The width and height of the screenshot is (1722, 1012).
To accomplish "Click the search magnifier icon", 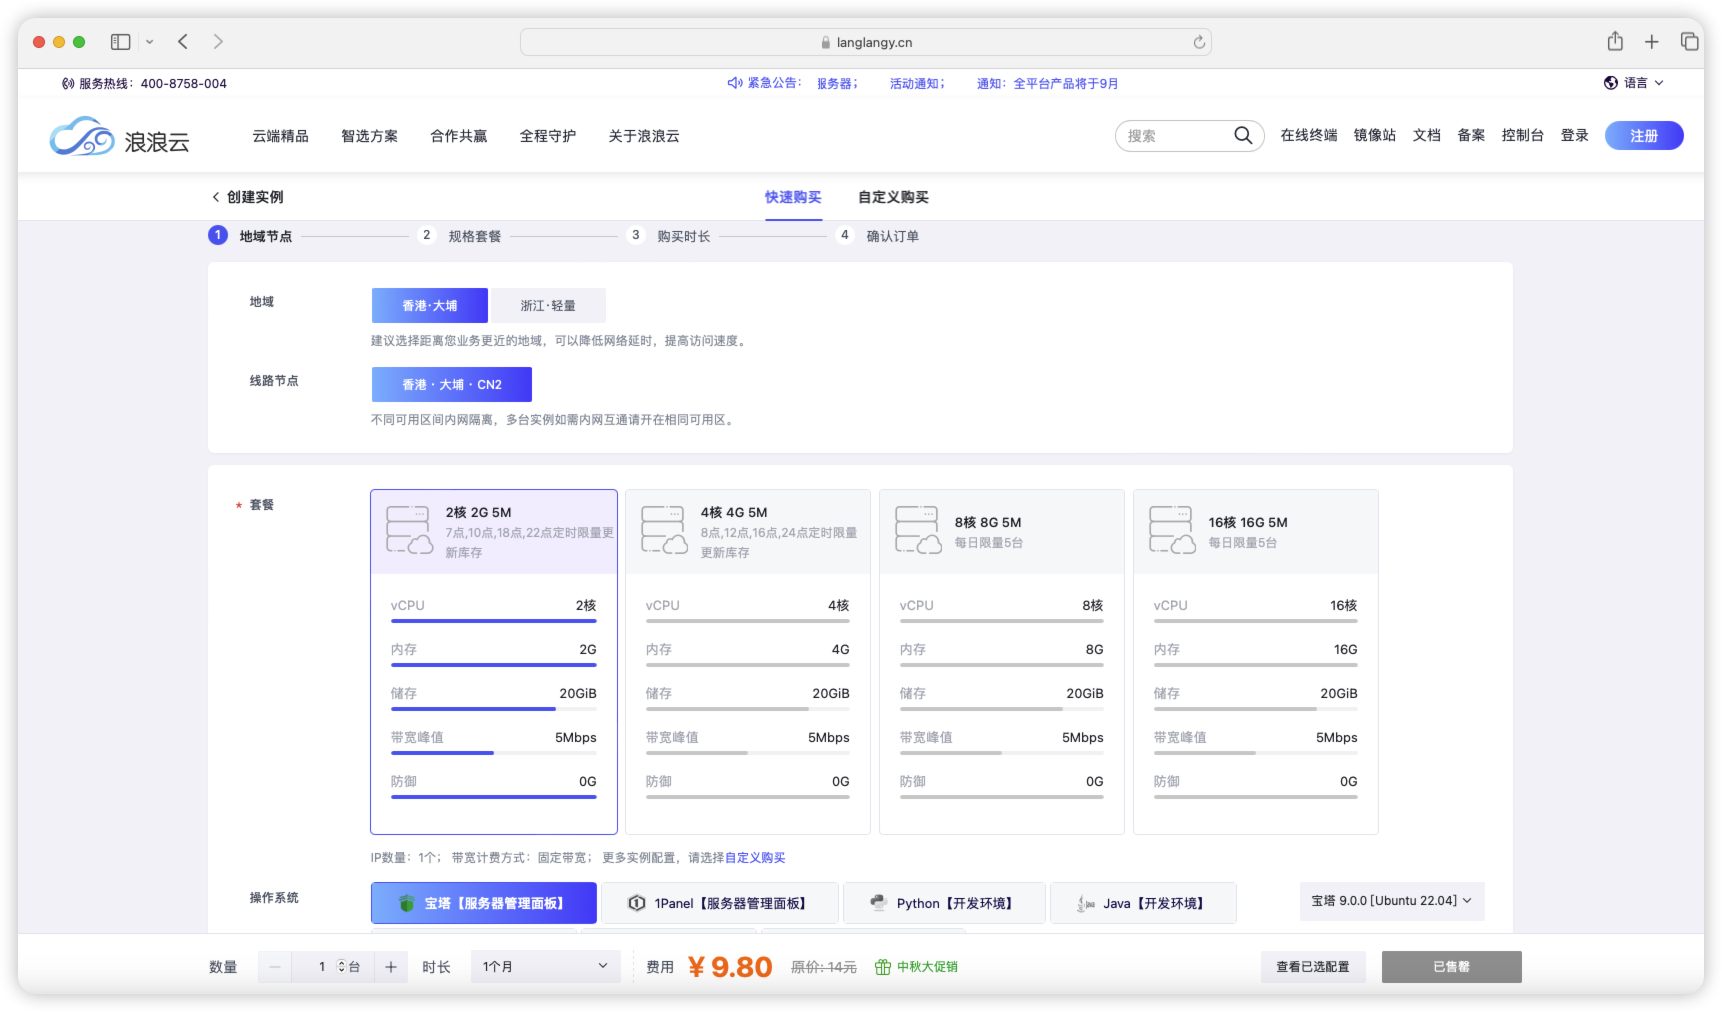I will (1242, 135).
